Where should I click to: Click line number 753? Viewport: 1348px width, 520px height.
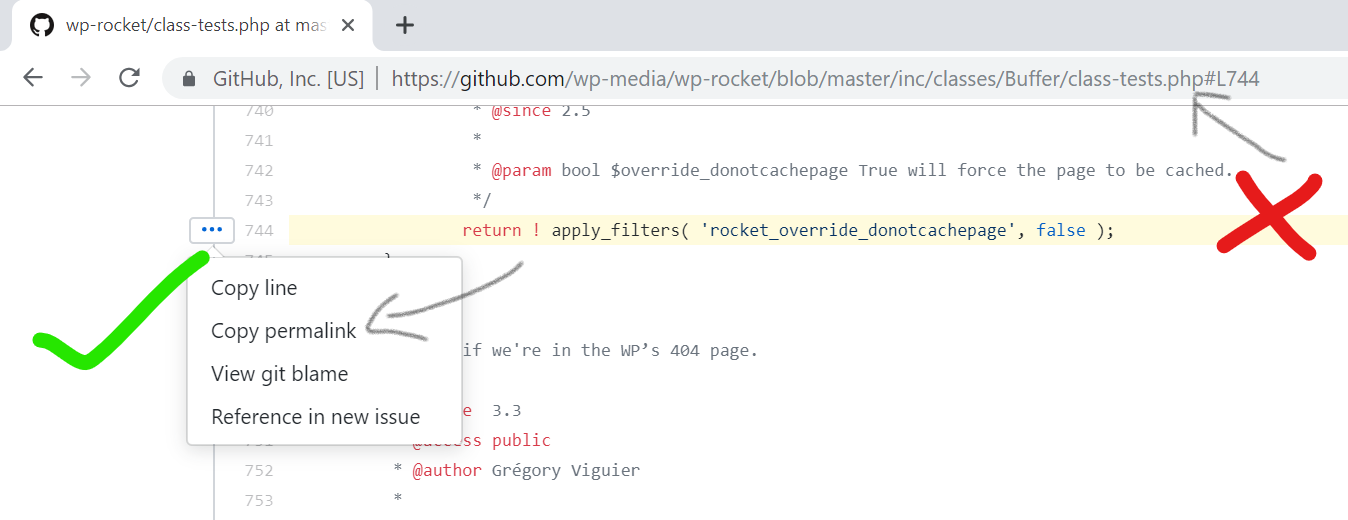click(259, 500)
